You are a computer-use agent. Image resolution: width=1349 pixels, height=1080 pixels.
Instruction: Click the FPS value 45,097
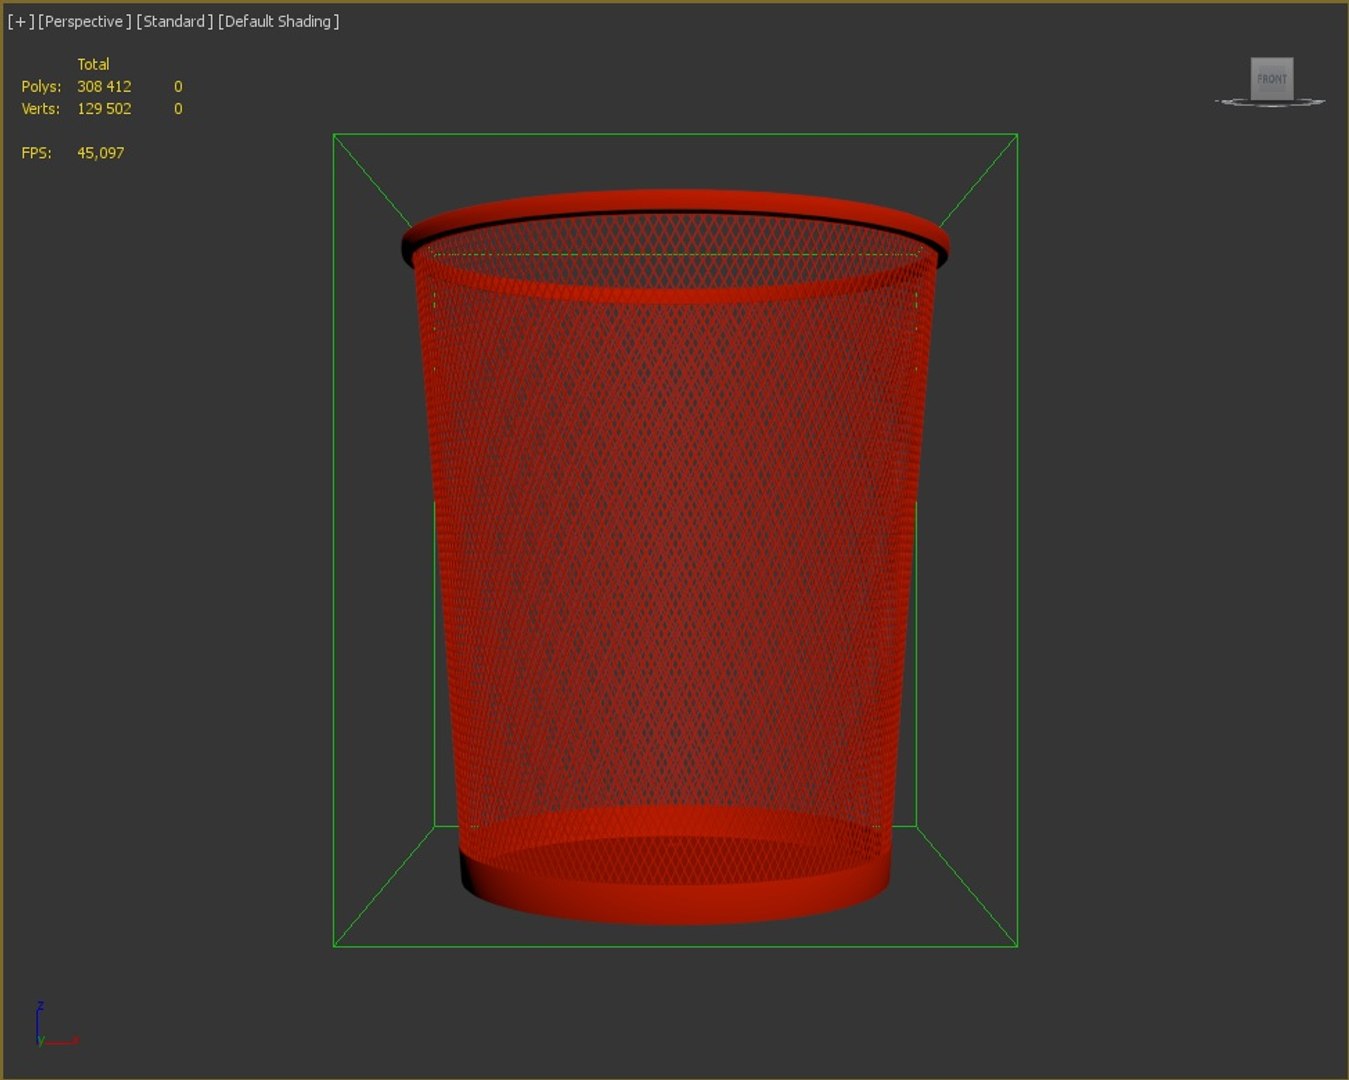(x=101, y=153)
